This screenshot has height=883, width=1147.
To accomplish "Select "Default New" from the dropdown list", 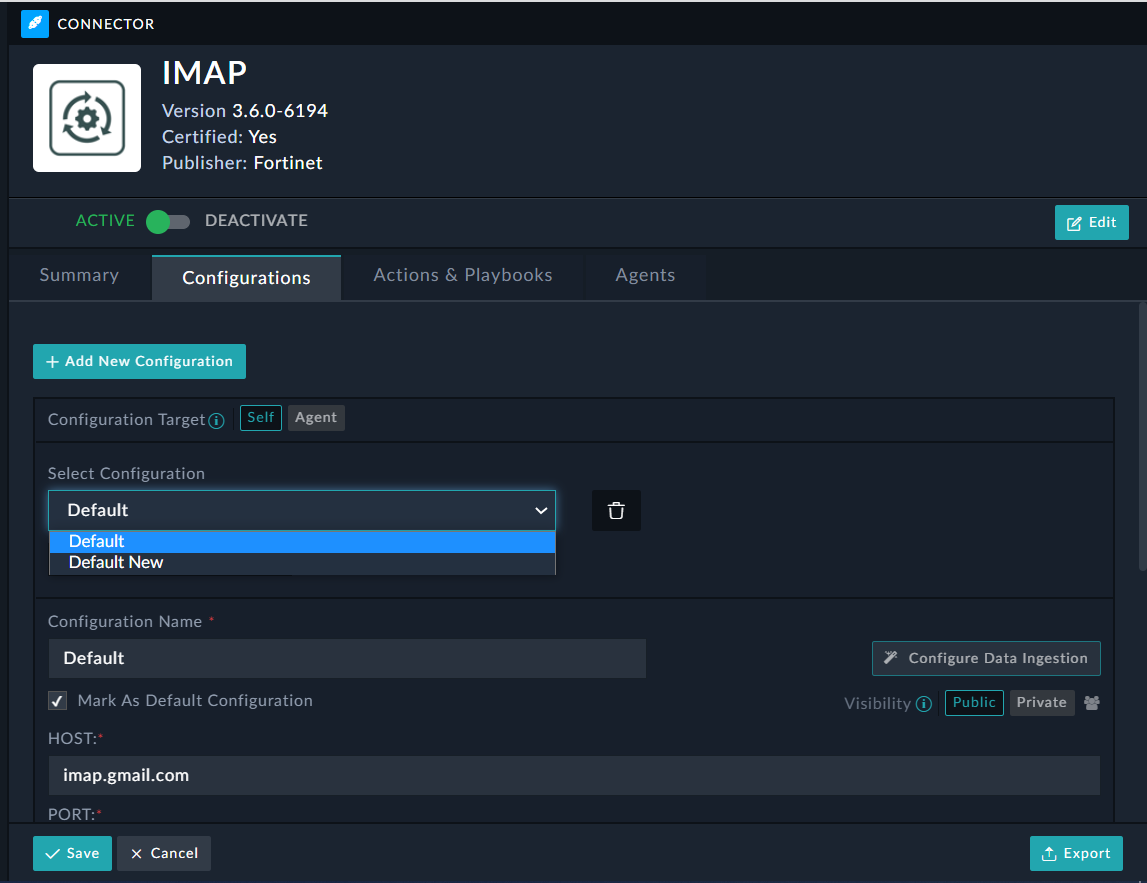I will 116,563.
